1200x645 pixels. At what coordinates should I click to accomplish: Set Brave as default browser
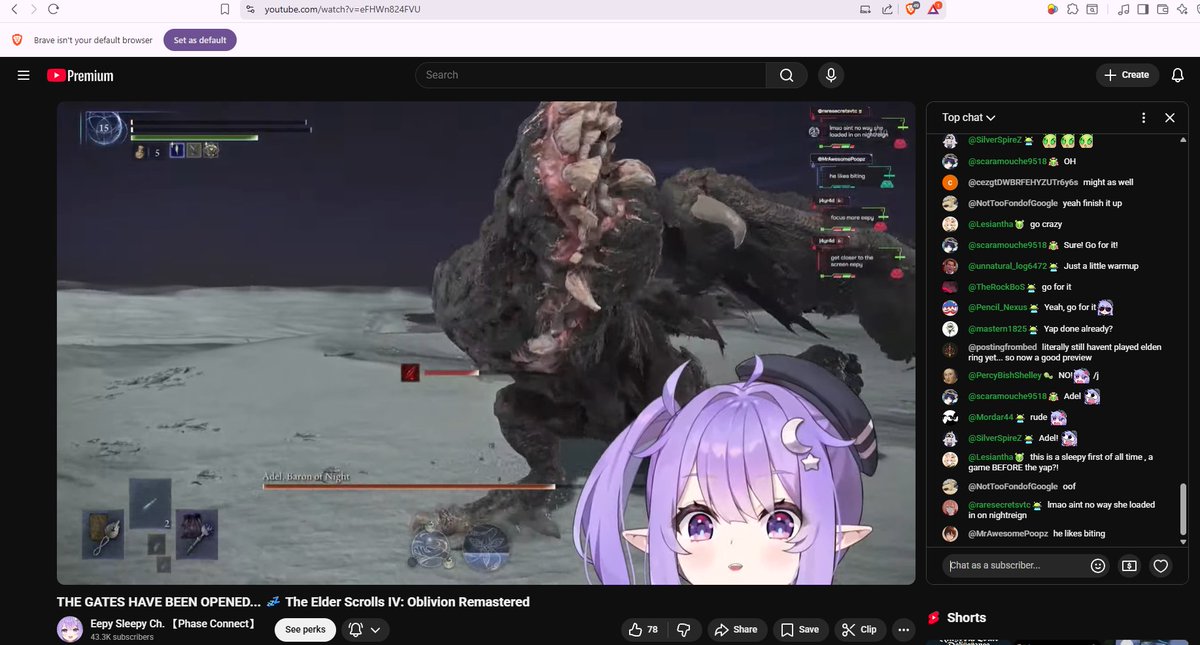[200, 40]
